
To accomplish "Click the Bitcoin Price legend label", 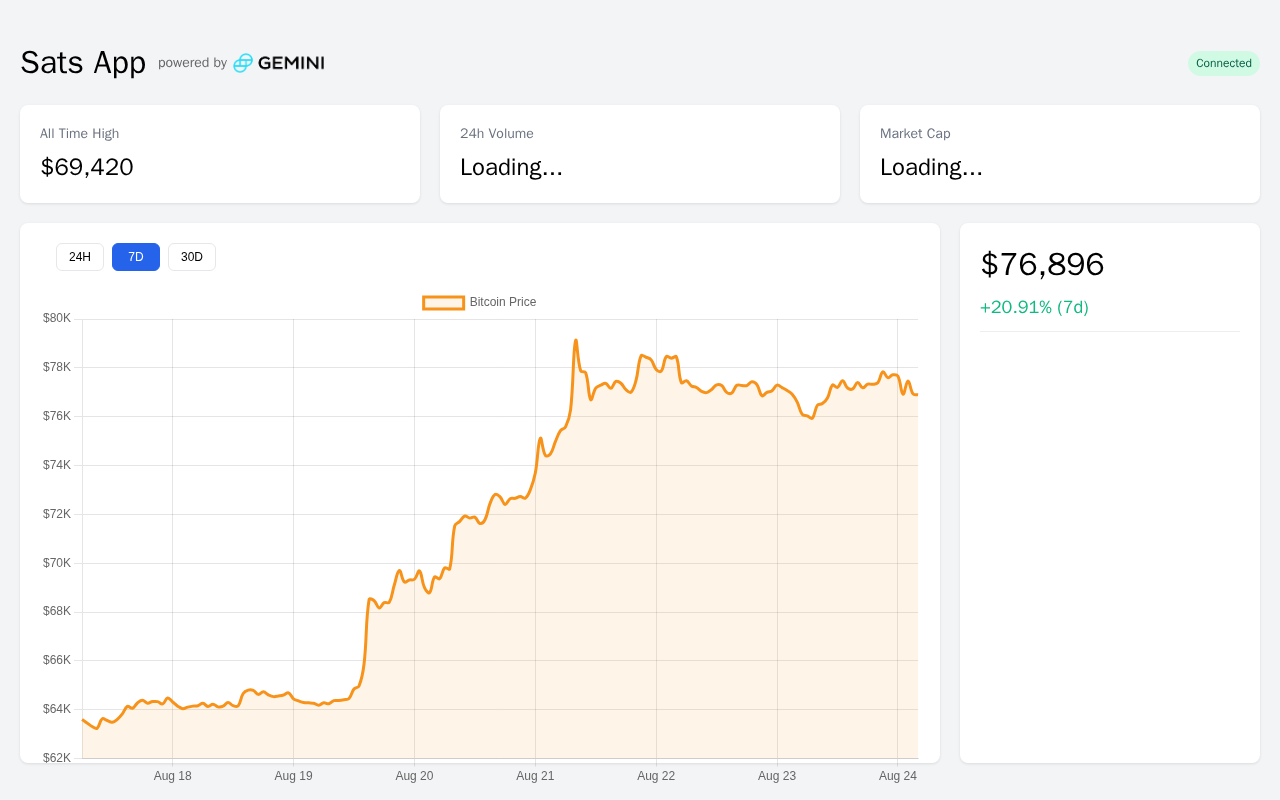I will tap(503, 302).
